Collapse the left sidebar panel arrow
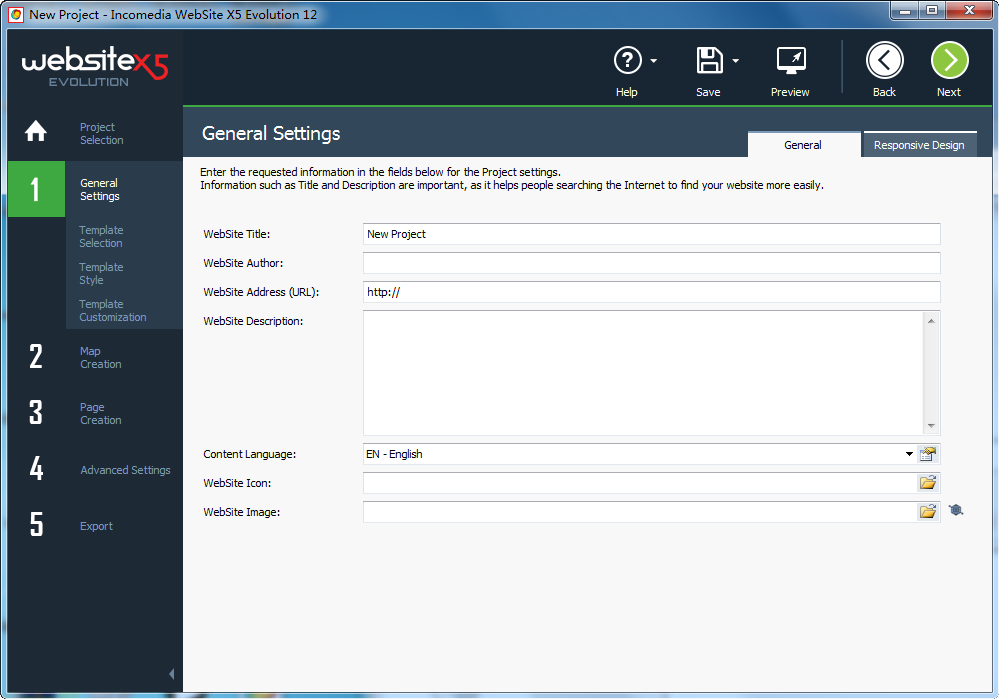The image size is (1000, 700). [x=171, y=674]
